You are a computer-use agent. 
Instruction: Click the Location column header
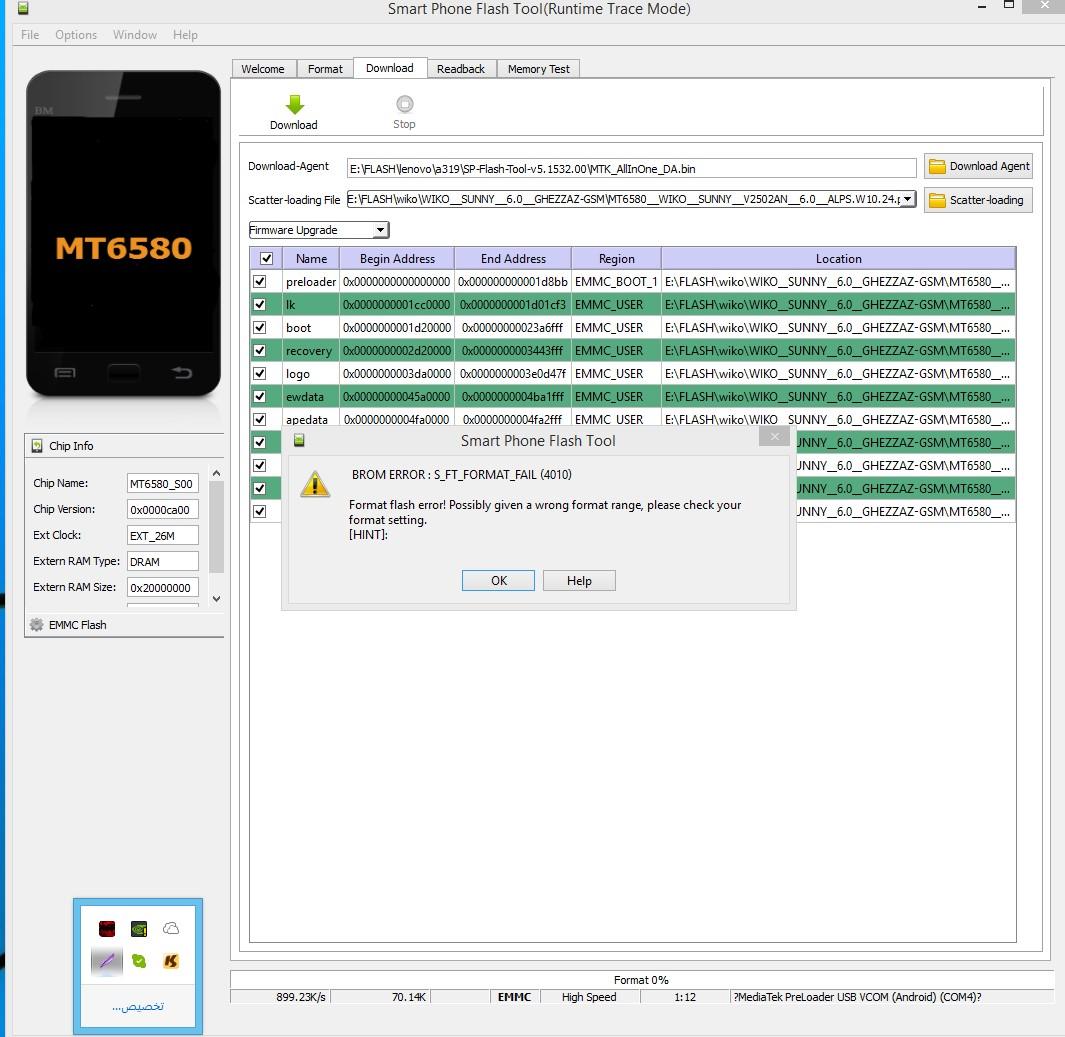(838, 259)
